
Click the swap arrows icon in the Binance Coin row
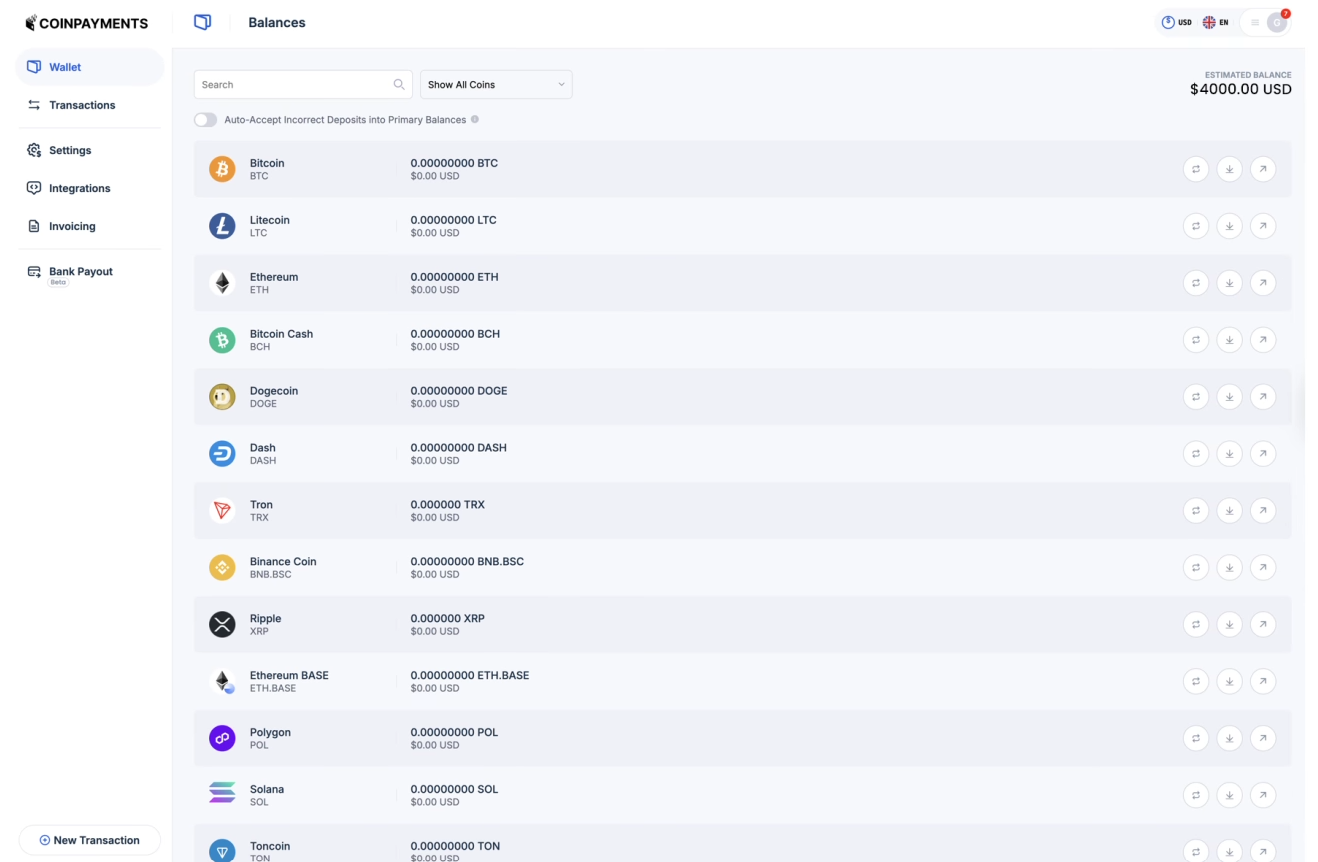[x=1196, y=568]
